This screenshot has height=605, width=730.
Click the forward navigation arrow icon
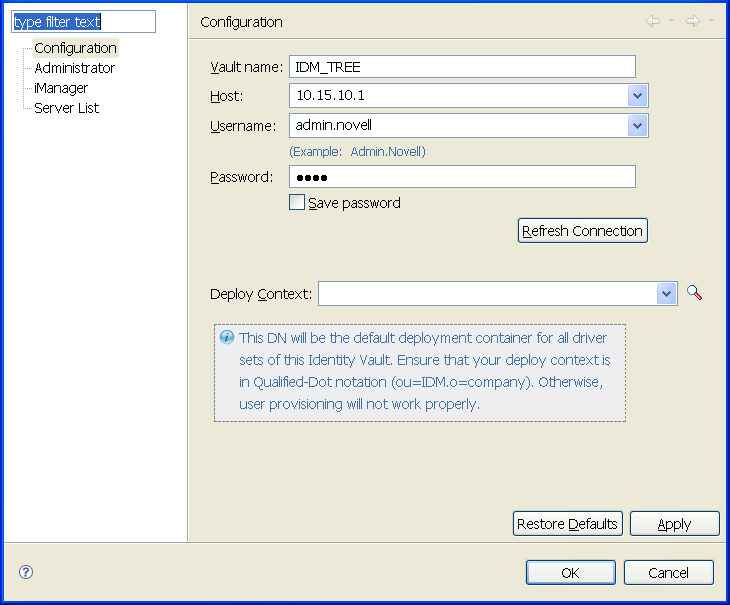click(x=693, y=21)
